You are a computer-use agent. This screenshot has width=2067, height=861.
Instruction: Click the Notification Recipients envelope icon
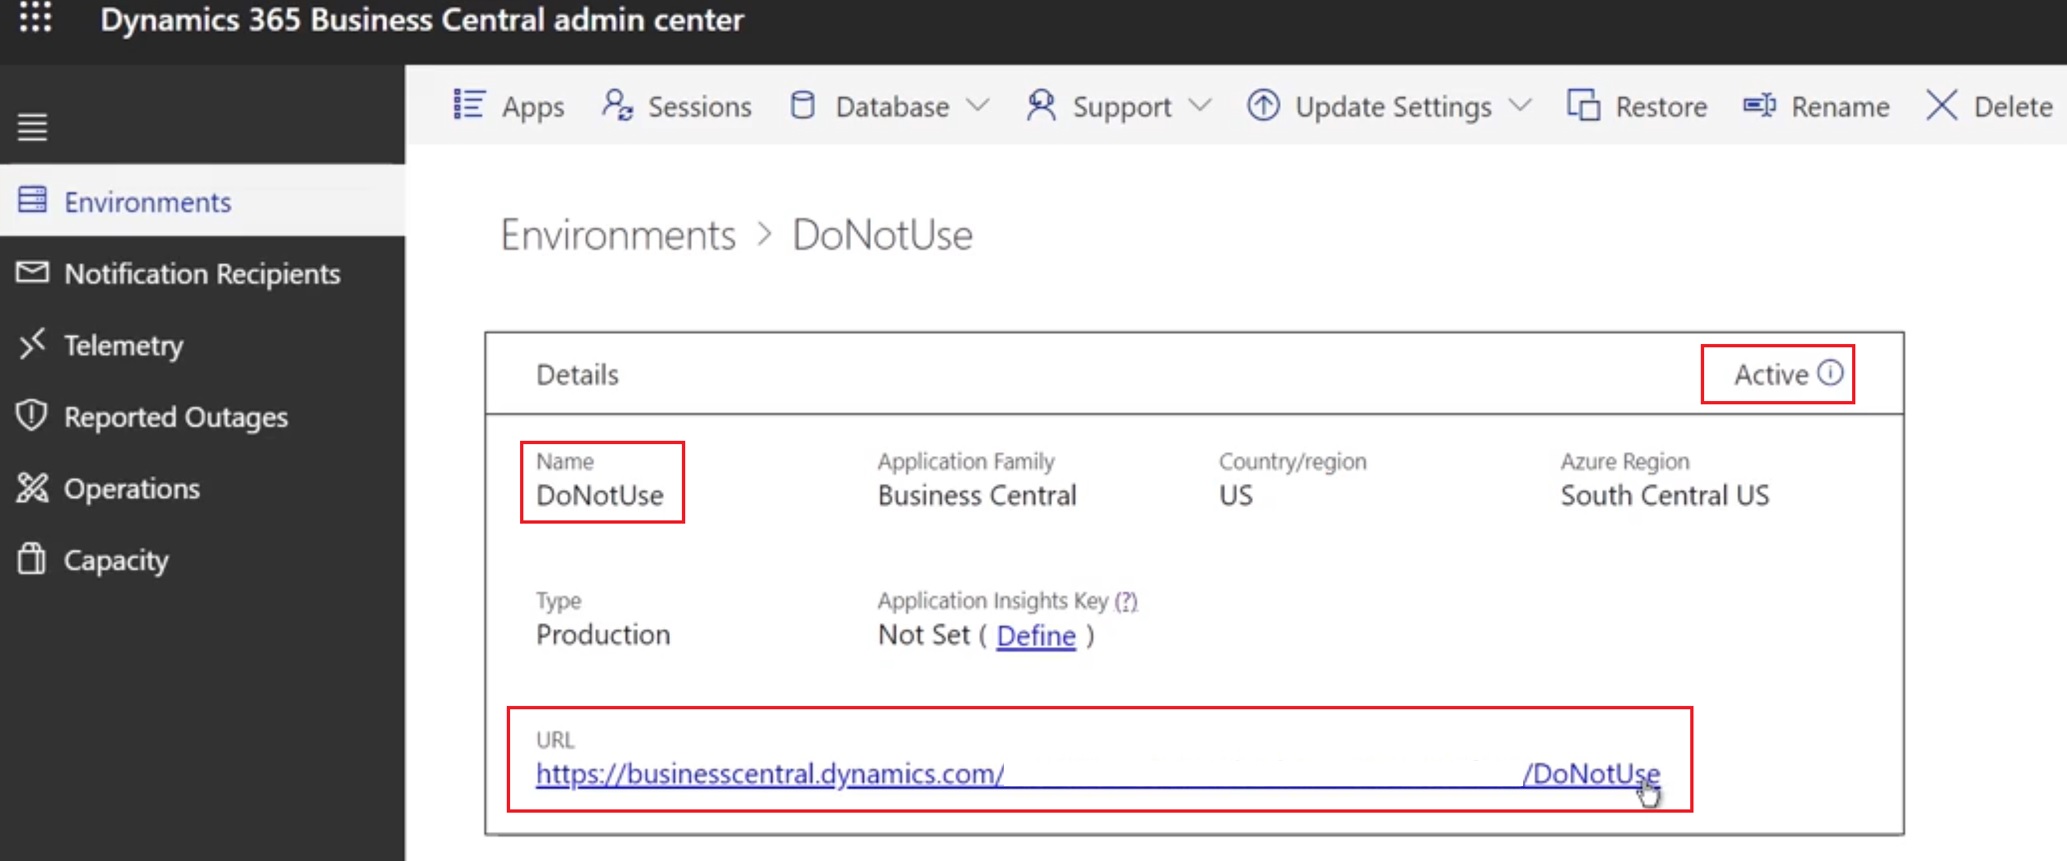pyautogui.click(x=32, y=273)
